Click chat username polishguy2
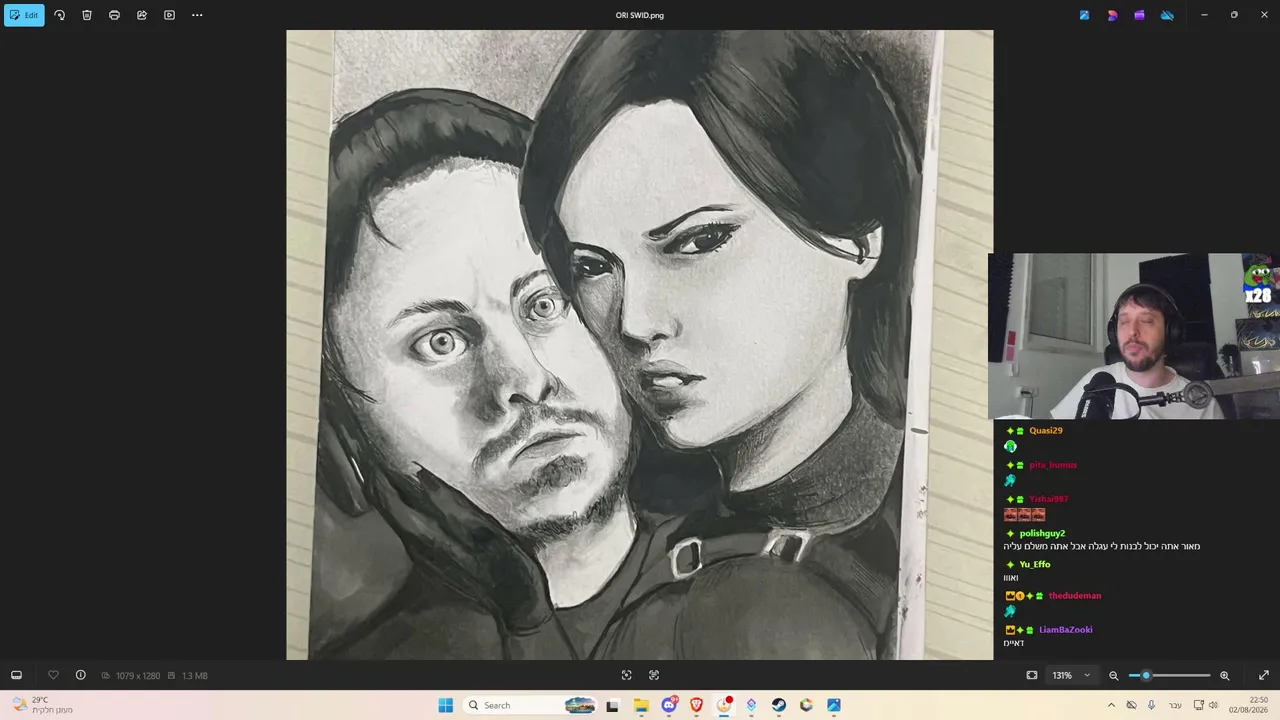Viewport: 1280px width, 720px height. click(x=1042, y=534)
